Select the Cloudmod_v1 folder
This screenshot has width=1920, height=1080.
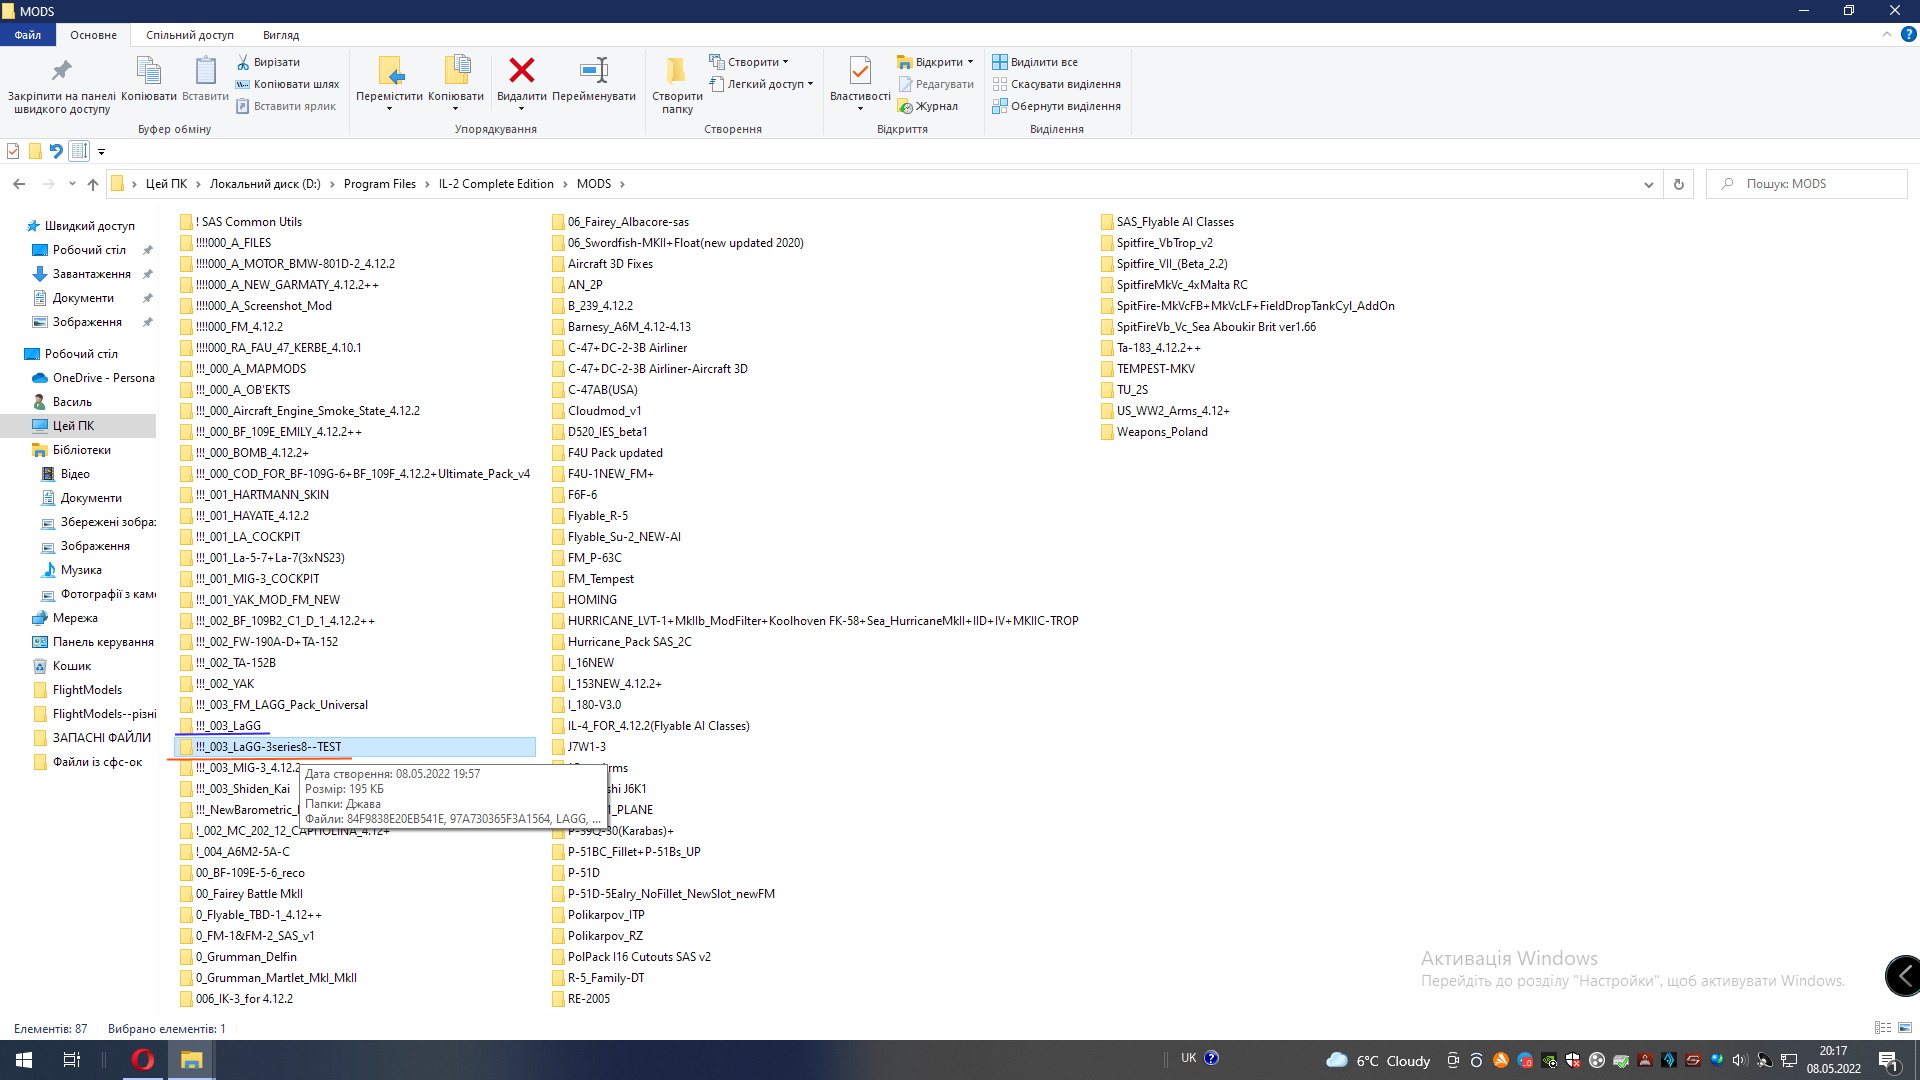[x=604, y=411]
